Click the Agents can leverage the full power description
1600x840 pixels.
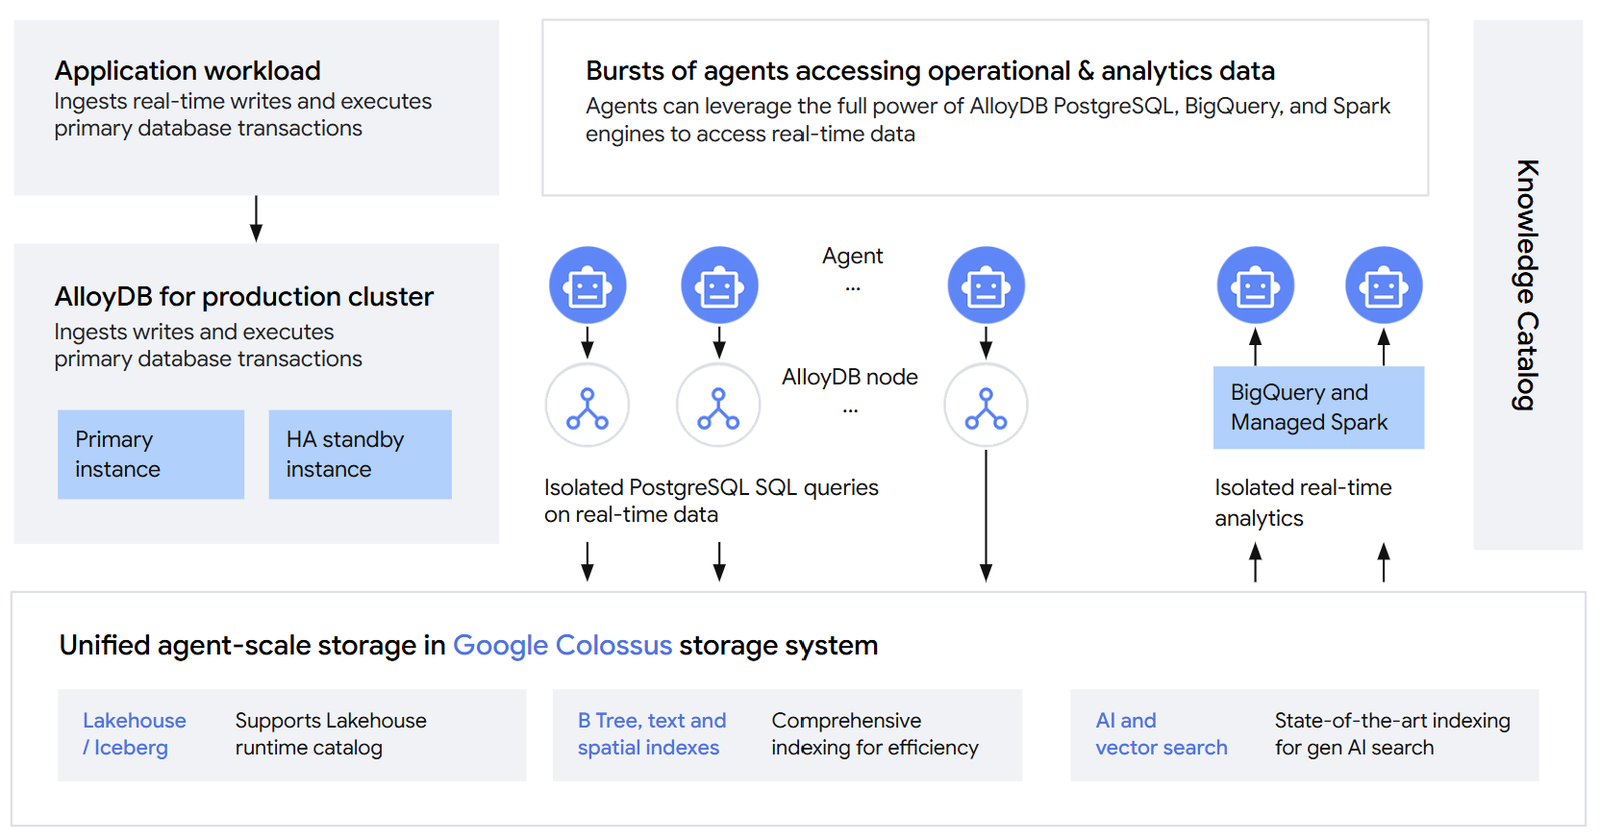pyautogui.click(x=988, y=120)
